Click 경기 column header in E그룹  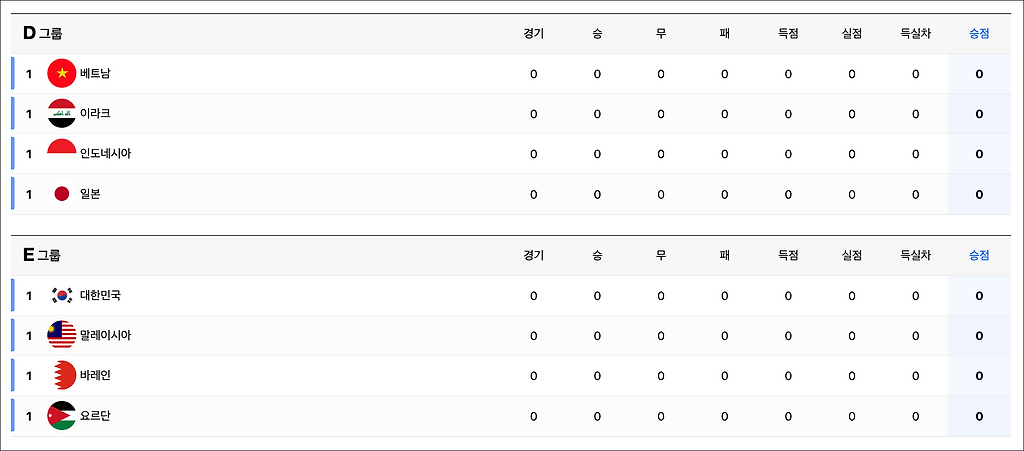[x=533, y=255]
